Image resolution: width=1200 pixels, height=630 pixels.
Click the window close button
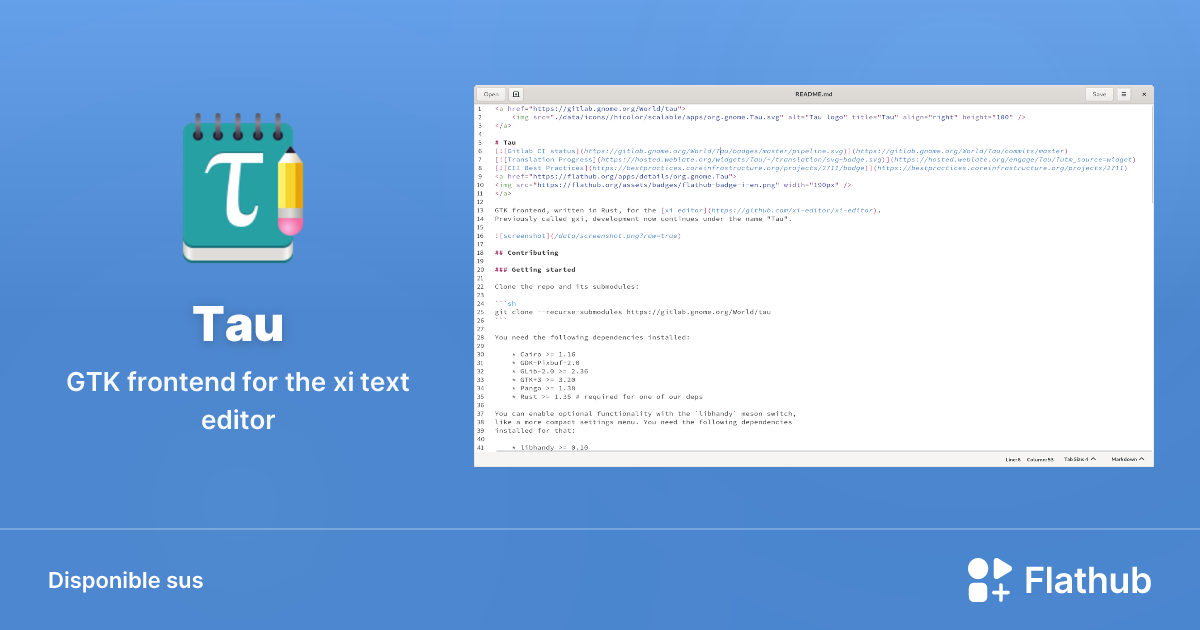pos(1143,93)
